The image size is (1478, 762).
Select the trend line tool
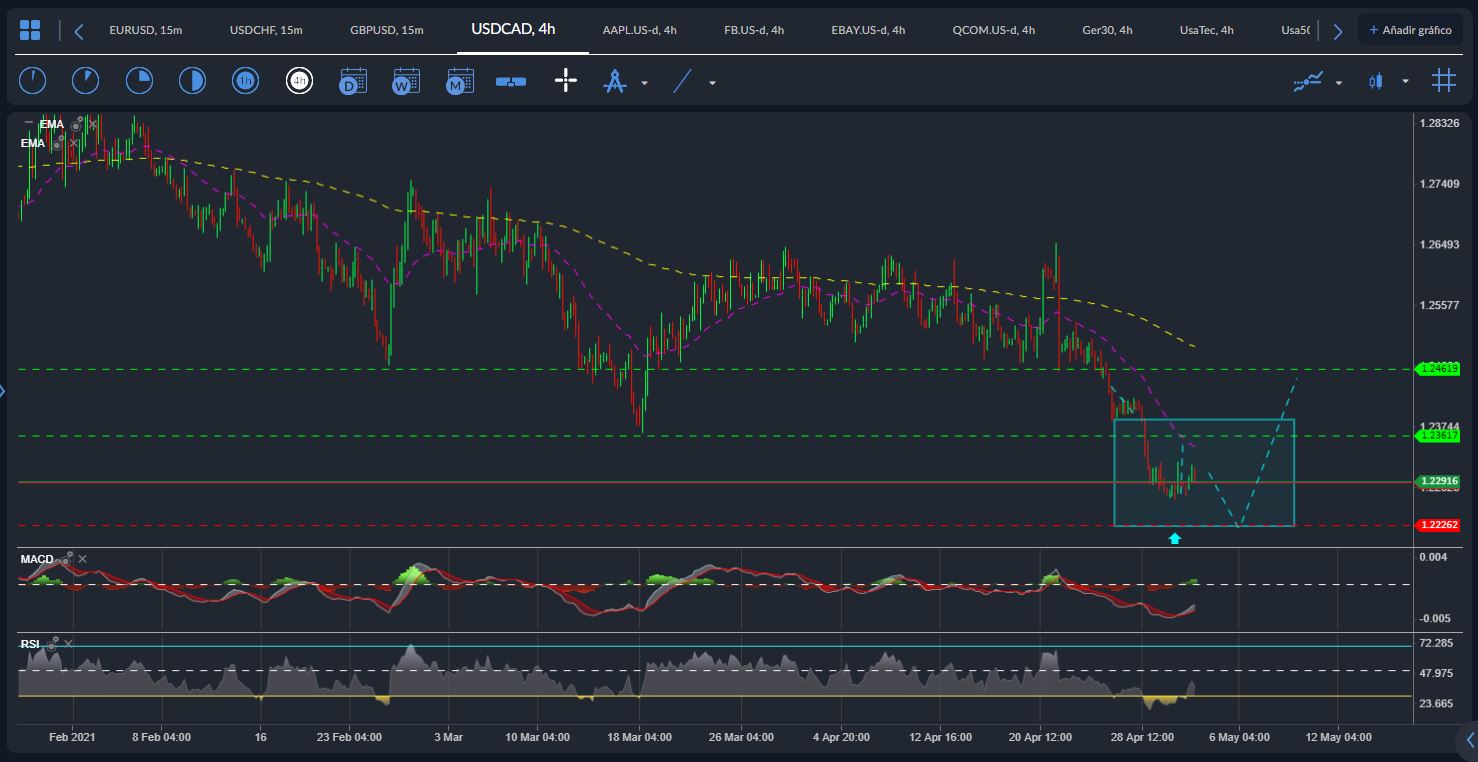coord(682,81)
